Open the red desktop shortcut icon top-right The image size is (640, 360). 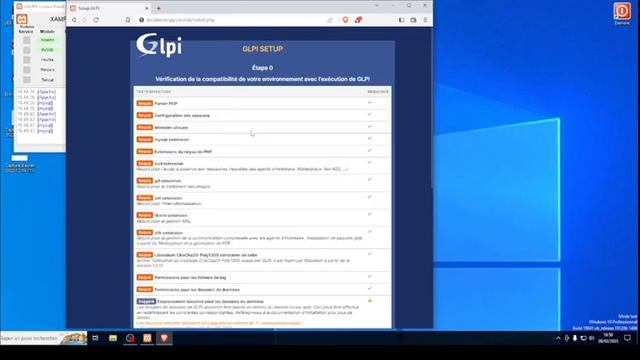coord(622,13)
